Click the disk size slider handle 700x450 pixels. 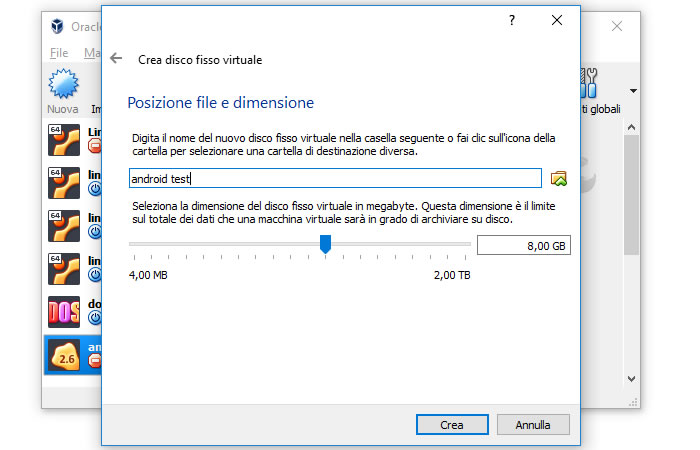(325, 244)
